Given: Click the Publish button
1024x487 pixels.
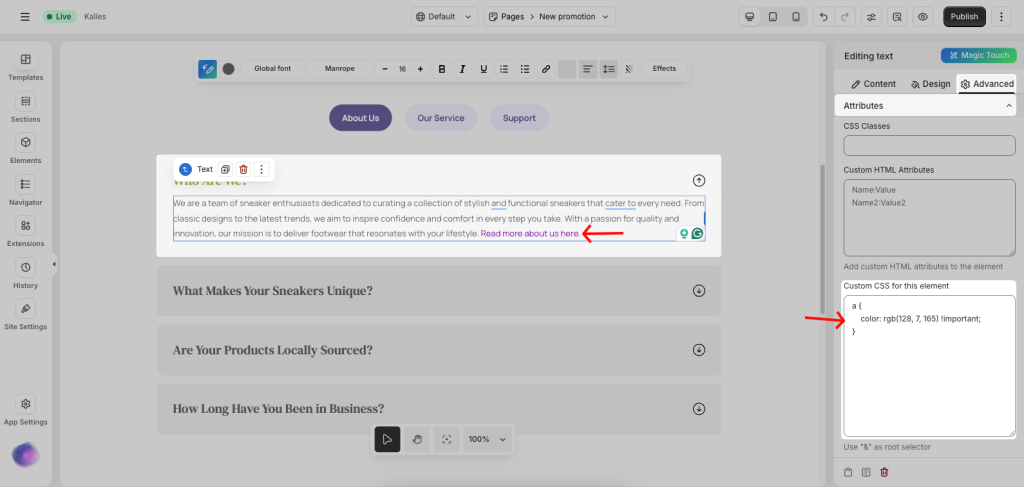Looking at the screenshot, I should (x=964, y=17).
